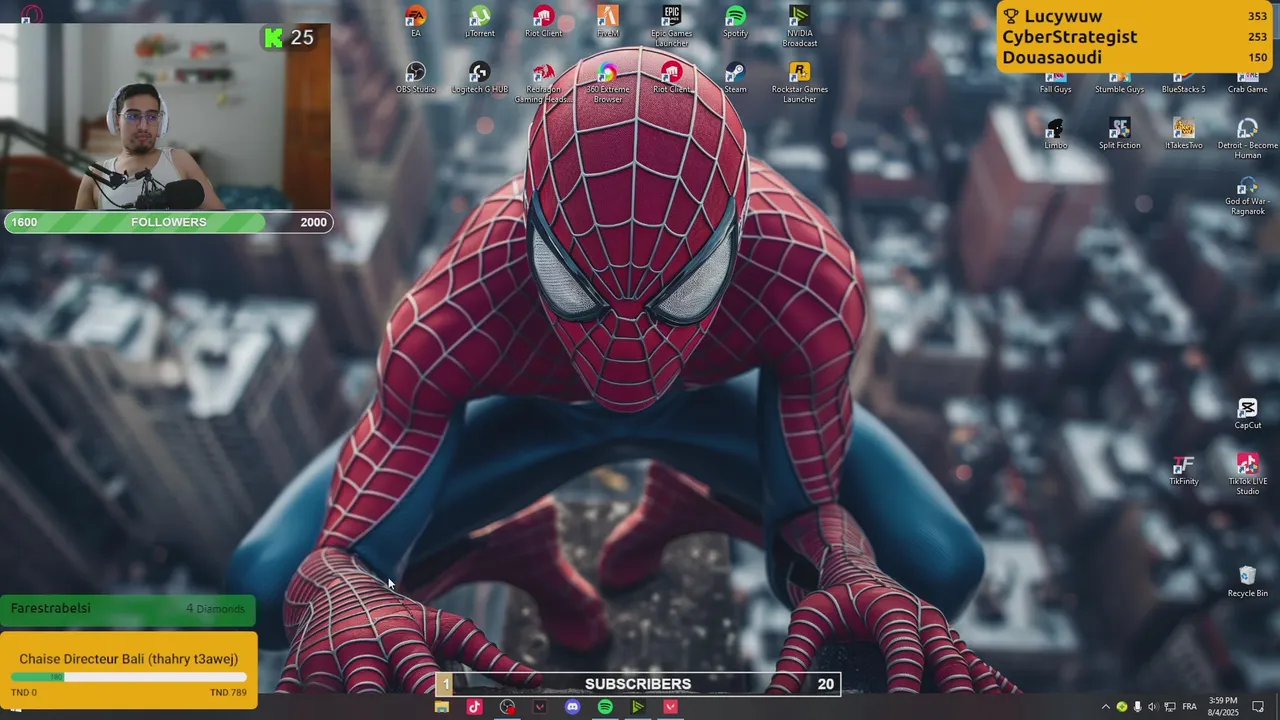Image resolution: width=1280 pixels, height=720 pixels.
Task: Open the volume control tray icon
Action: point(1152,707)
